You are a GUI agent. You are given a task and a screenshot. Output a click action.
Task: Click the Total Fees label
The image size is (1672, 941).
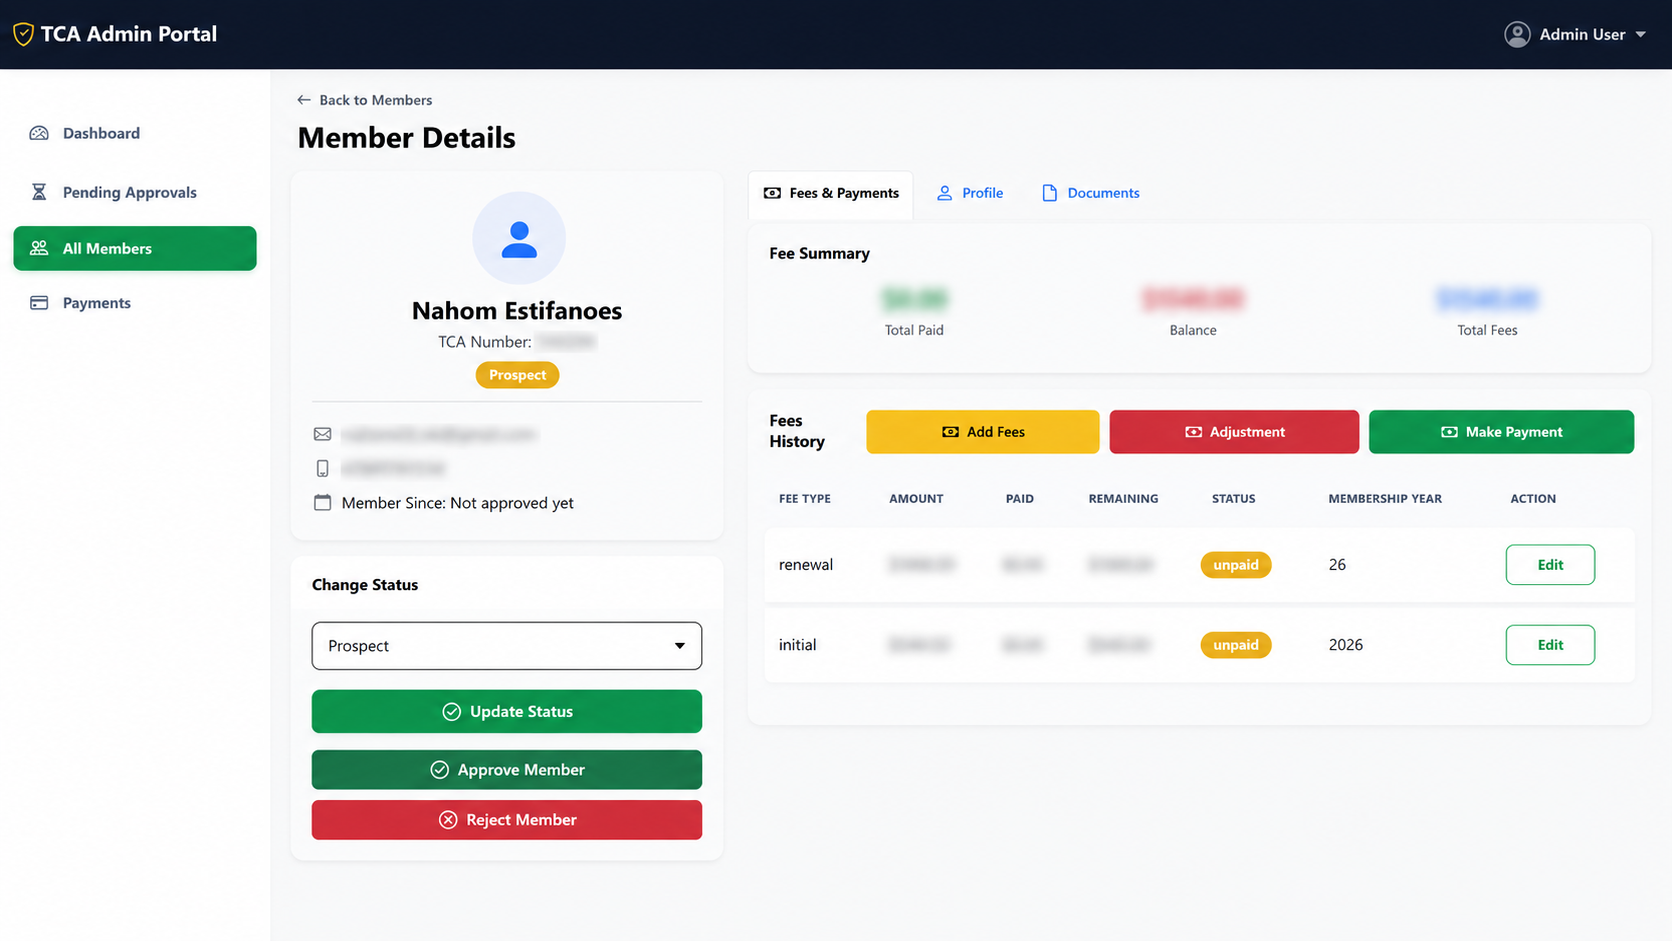click(x=1487, y=330)
